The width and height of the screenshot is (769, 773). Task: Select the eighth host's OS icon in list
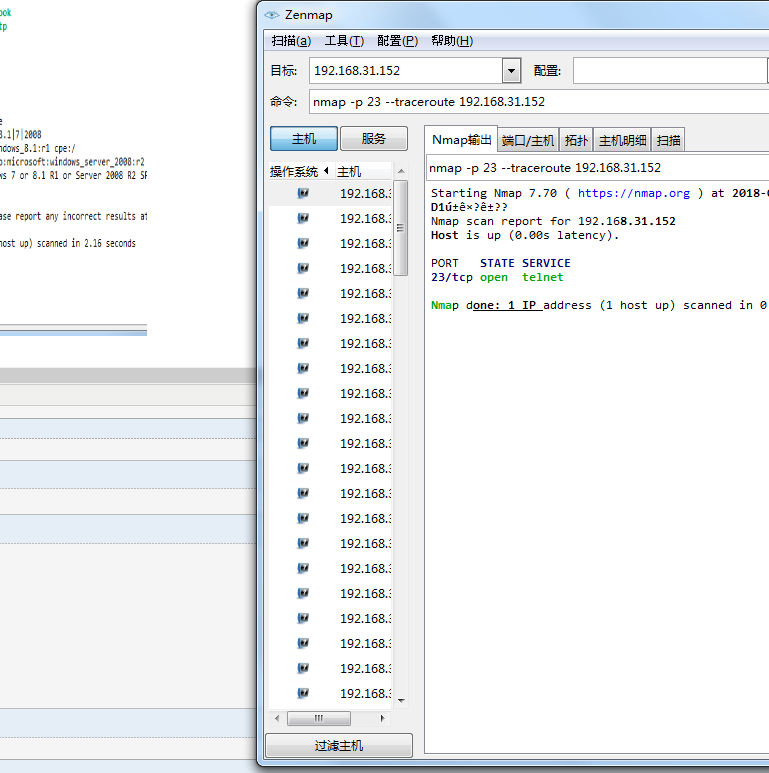pyautogui.click(x=303, y=368)
